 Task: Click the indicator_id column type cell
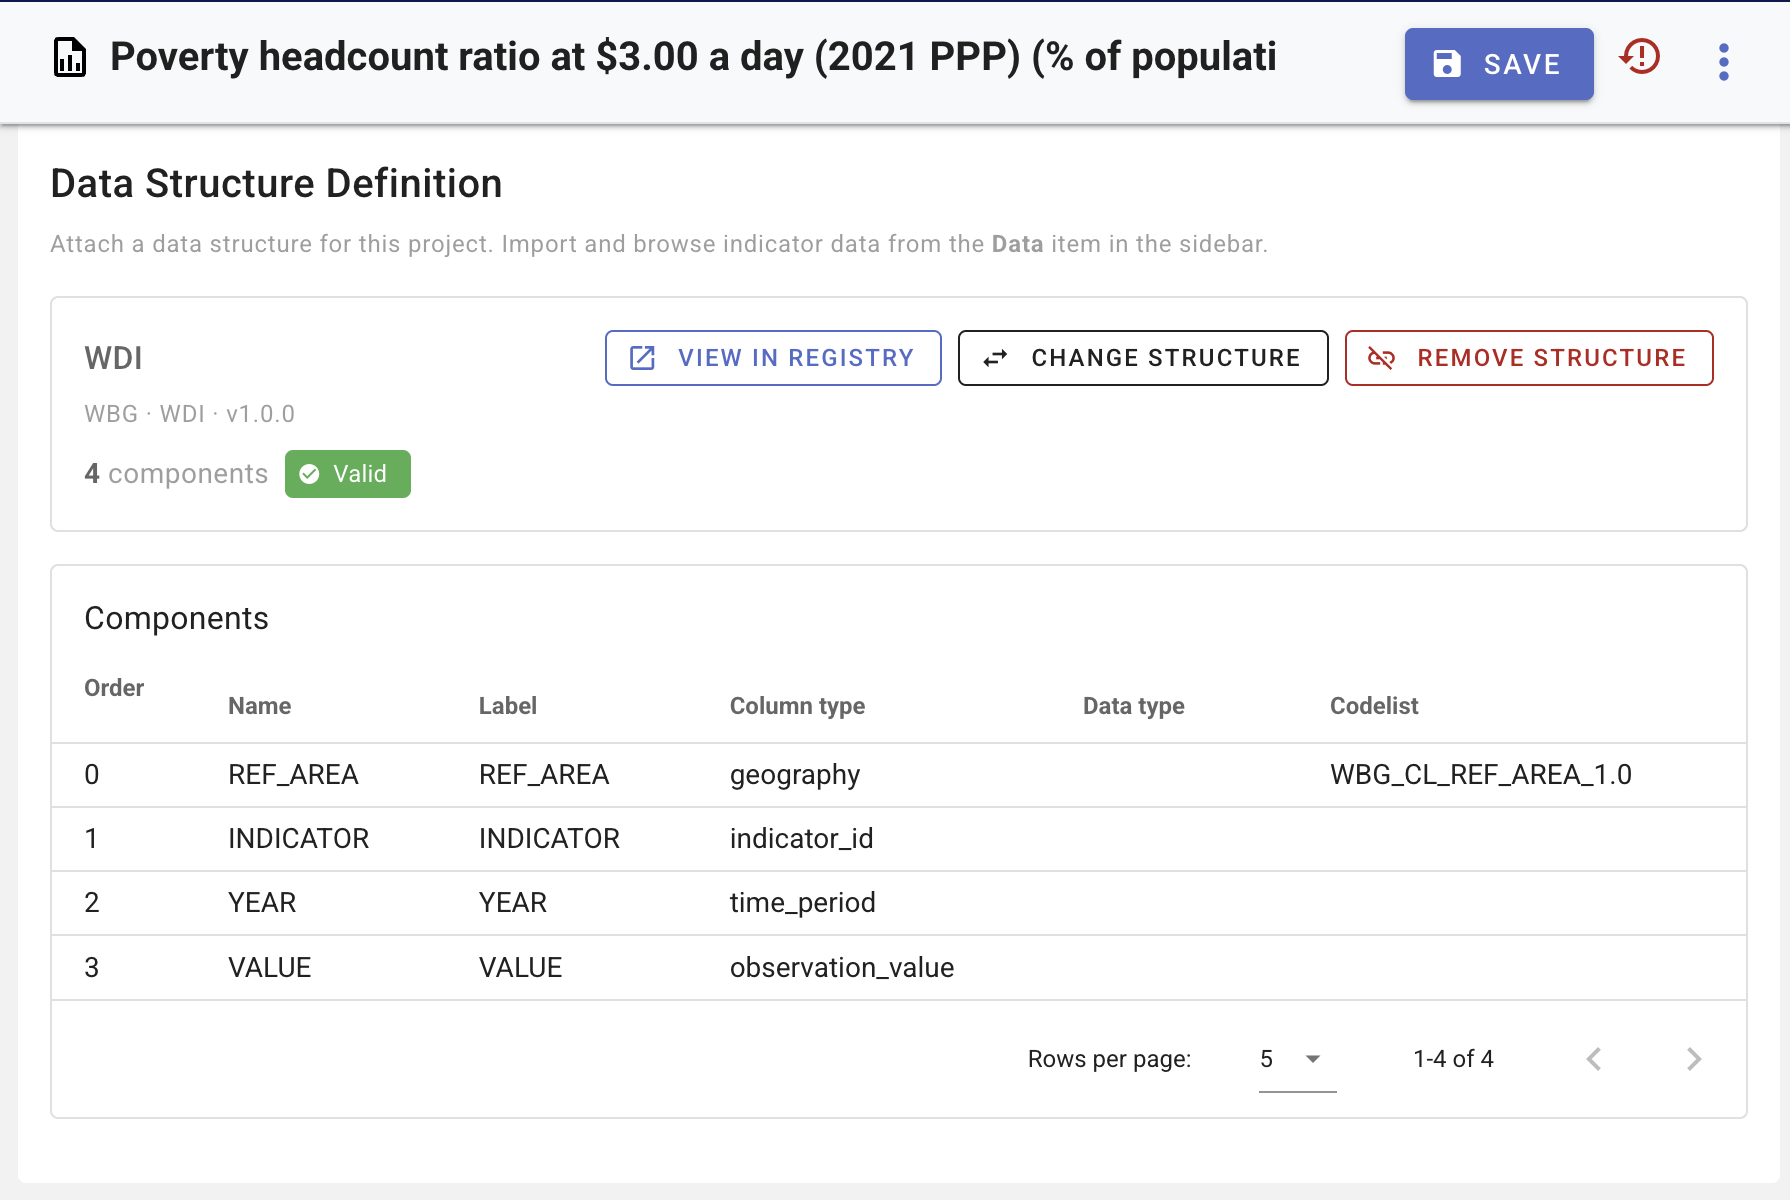(x=802, y=839)
